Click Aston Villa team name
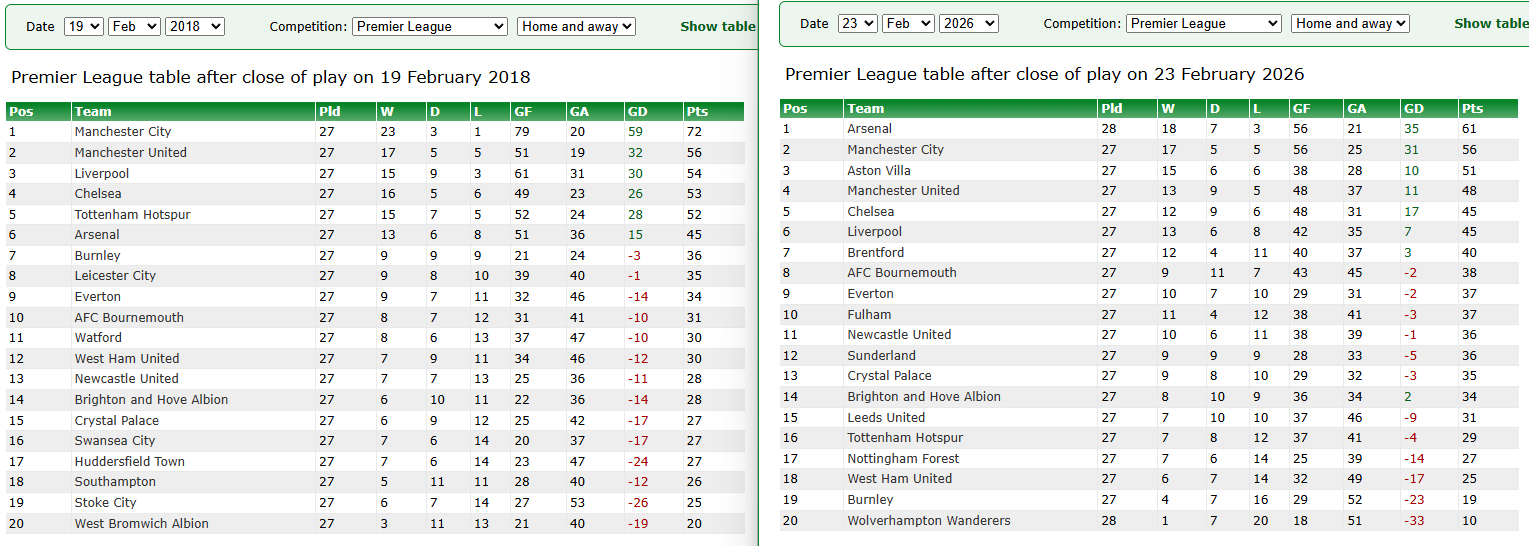This screenshot has height=546, width=1529. 879,170
